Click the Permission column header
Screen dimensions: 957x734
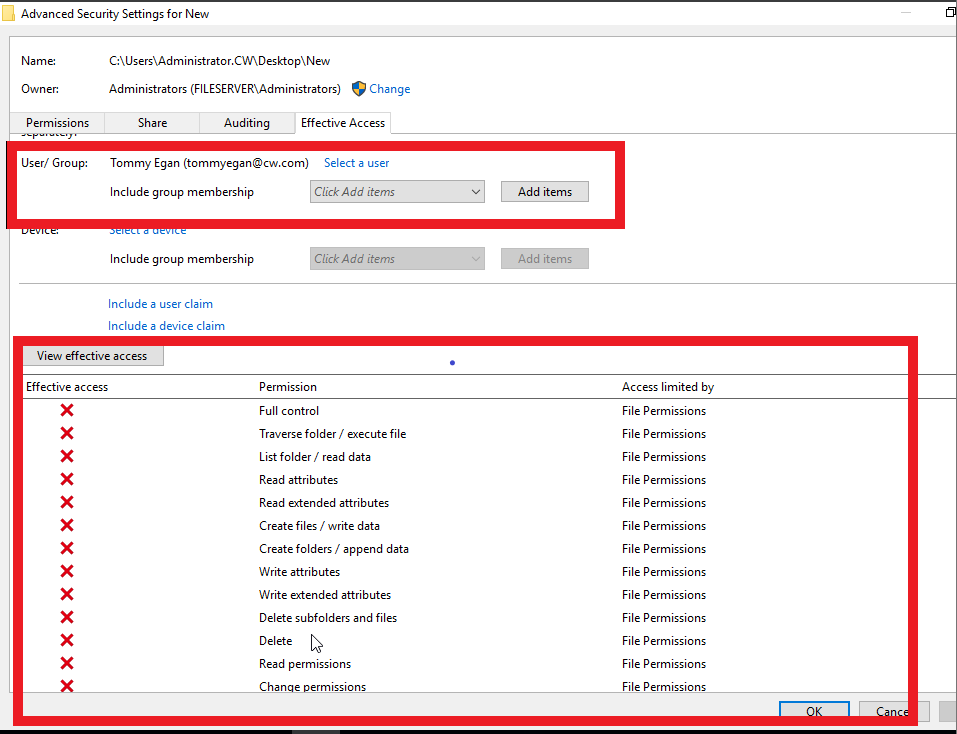(288, 387)
